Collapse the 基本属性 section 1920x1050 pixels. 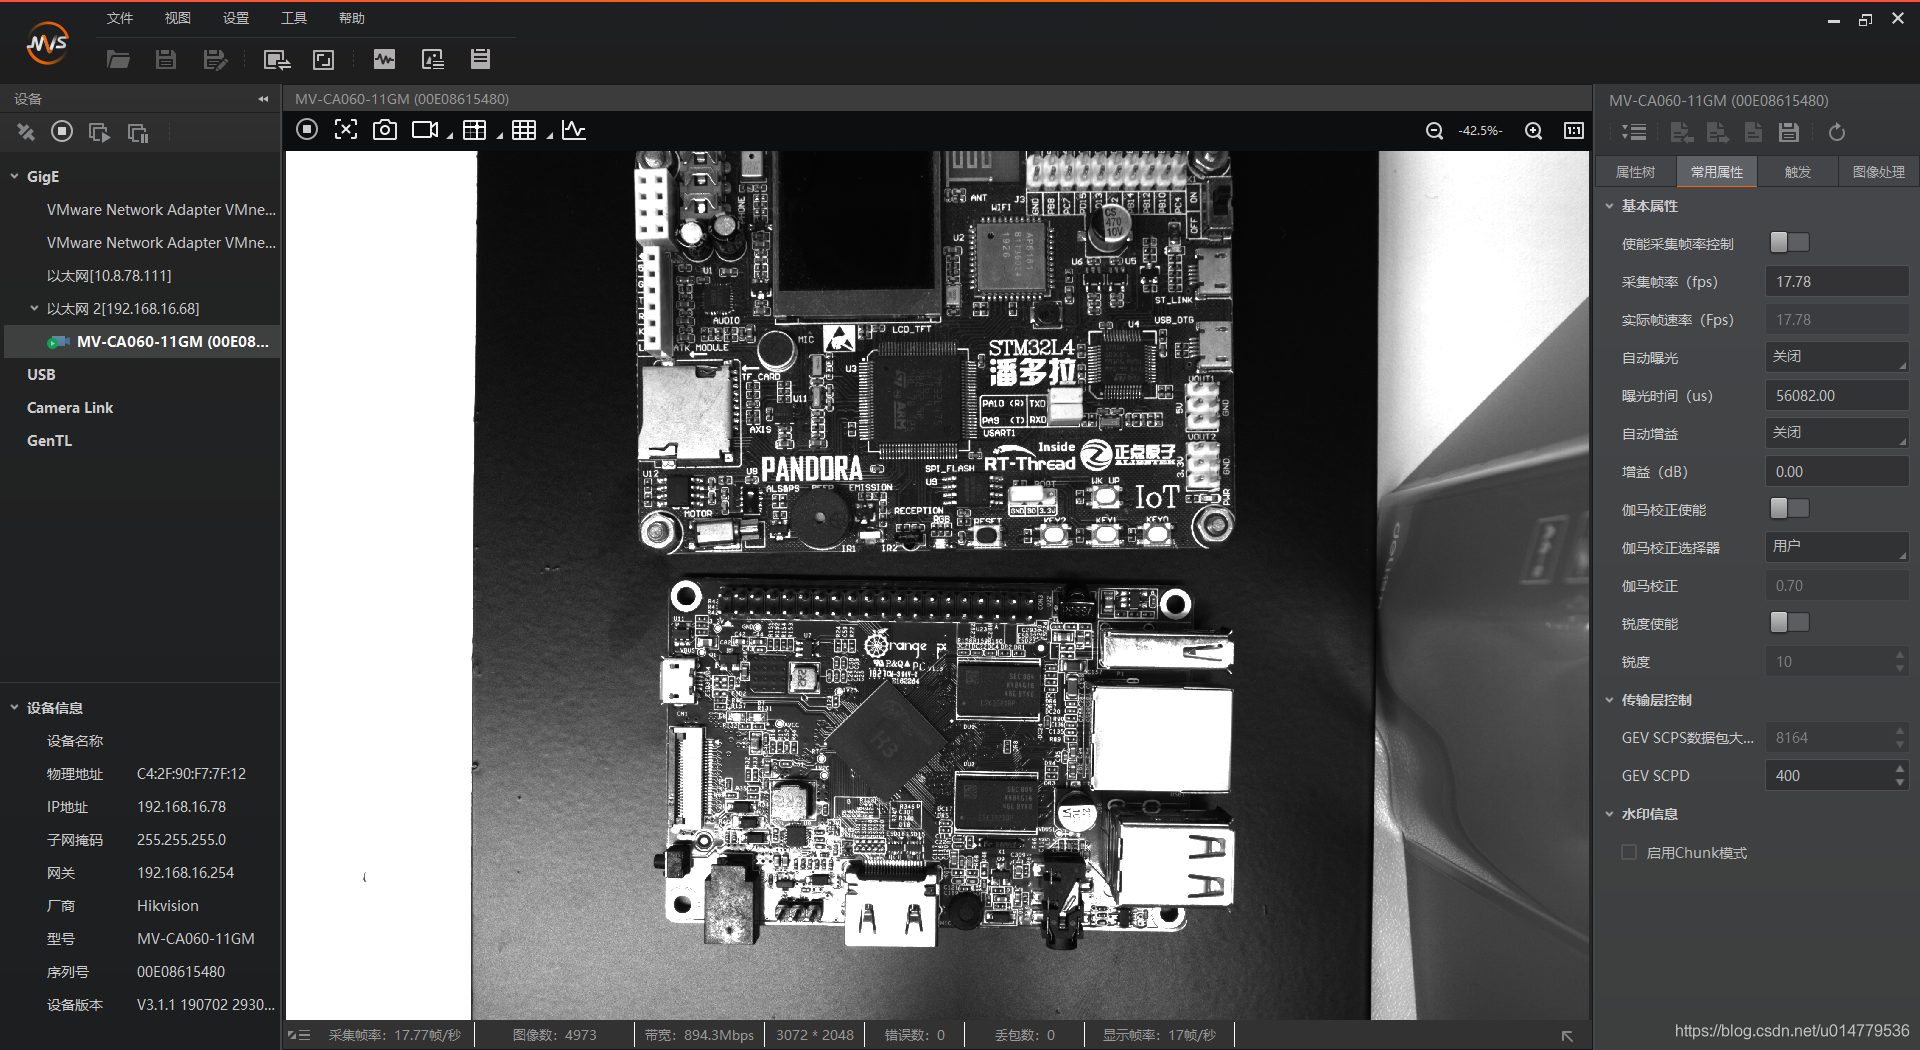tap(1609, 205)
